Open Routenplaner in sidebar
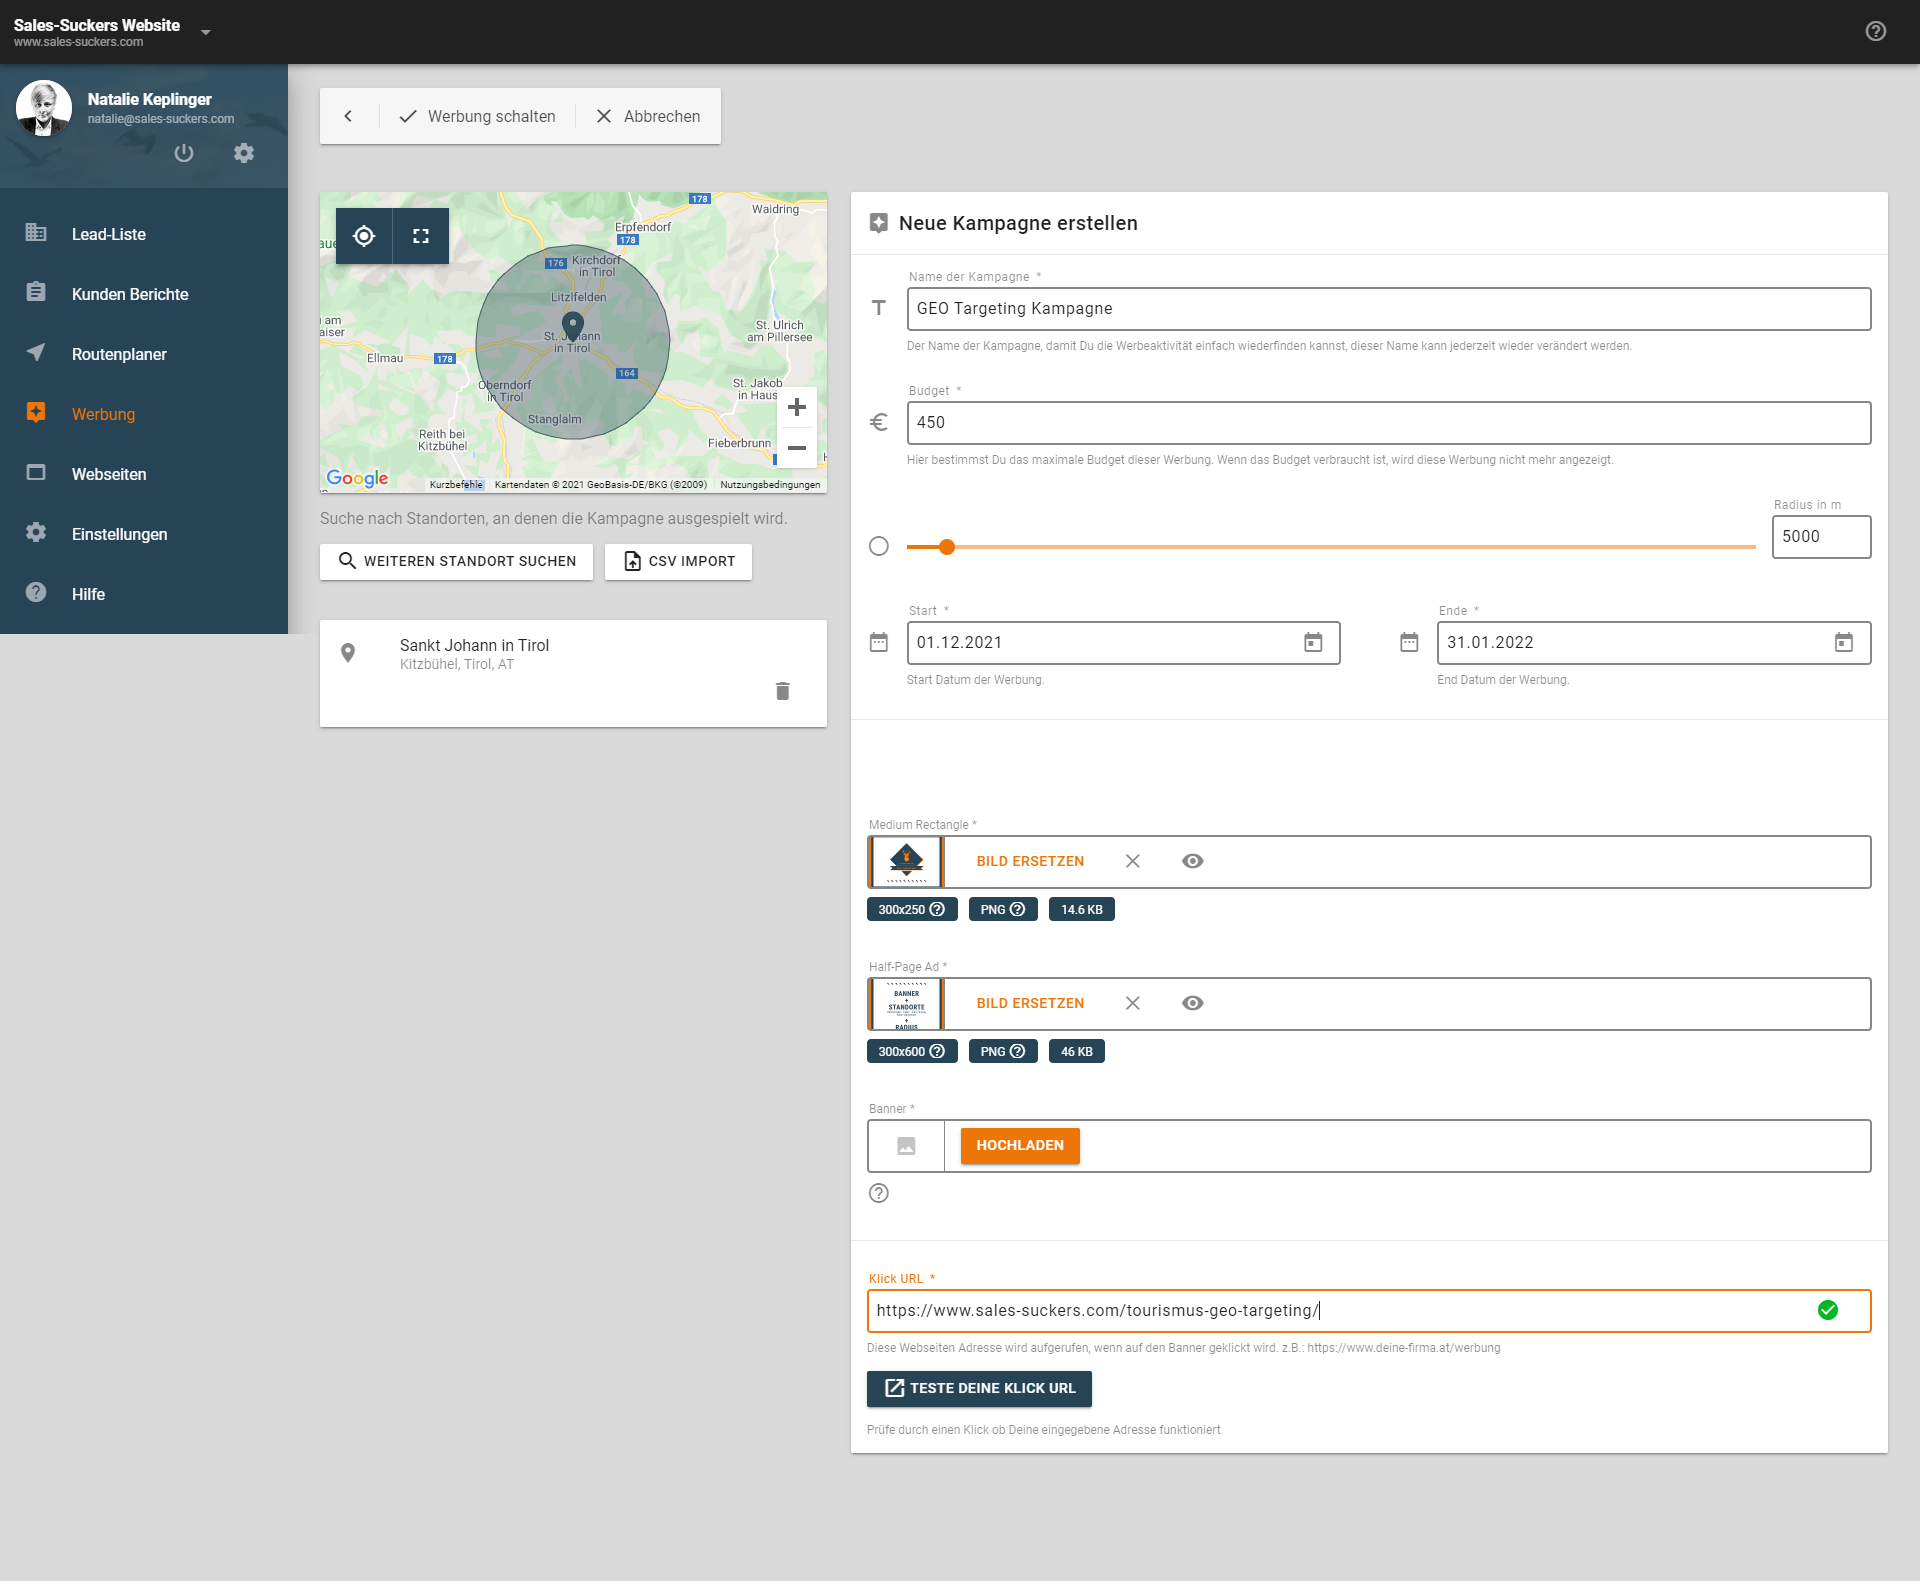1920x1581 pixels. coord(119,354)
